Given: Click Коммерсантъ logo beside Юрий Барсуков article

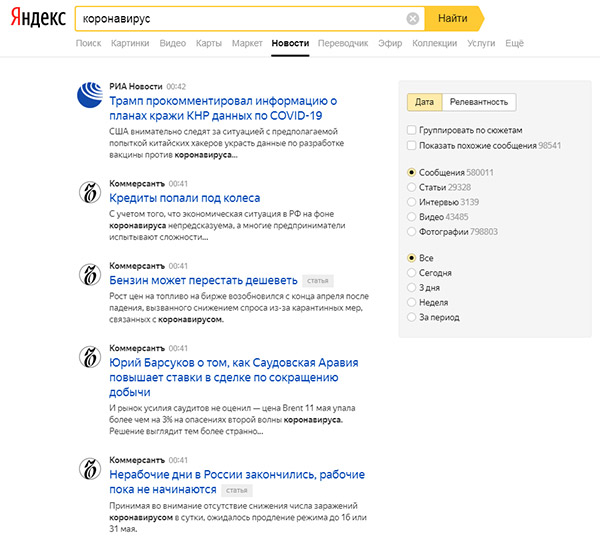Looking at the screenshot, I should click(90, 357).
